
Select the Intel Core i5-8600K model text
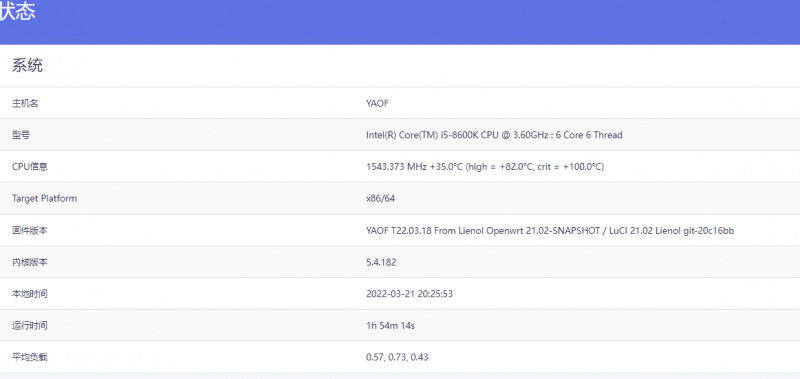click(x=494, y=135)
